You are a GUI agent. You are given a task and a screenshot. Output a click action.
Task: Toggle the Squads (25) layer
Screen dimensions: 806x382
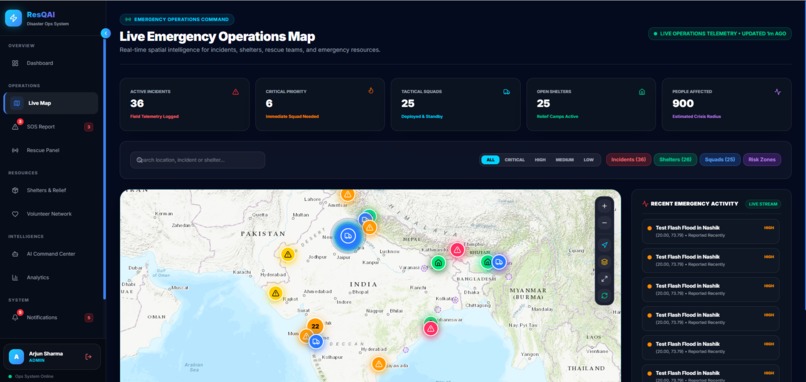tap(720, 159)
